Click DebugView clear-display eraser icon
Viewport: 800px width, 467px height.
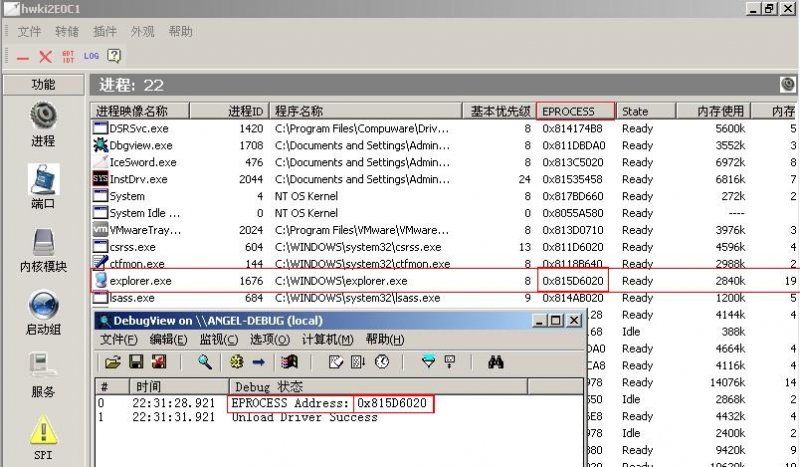[x=336, y=362]
